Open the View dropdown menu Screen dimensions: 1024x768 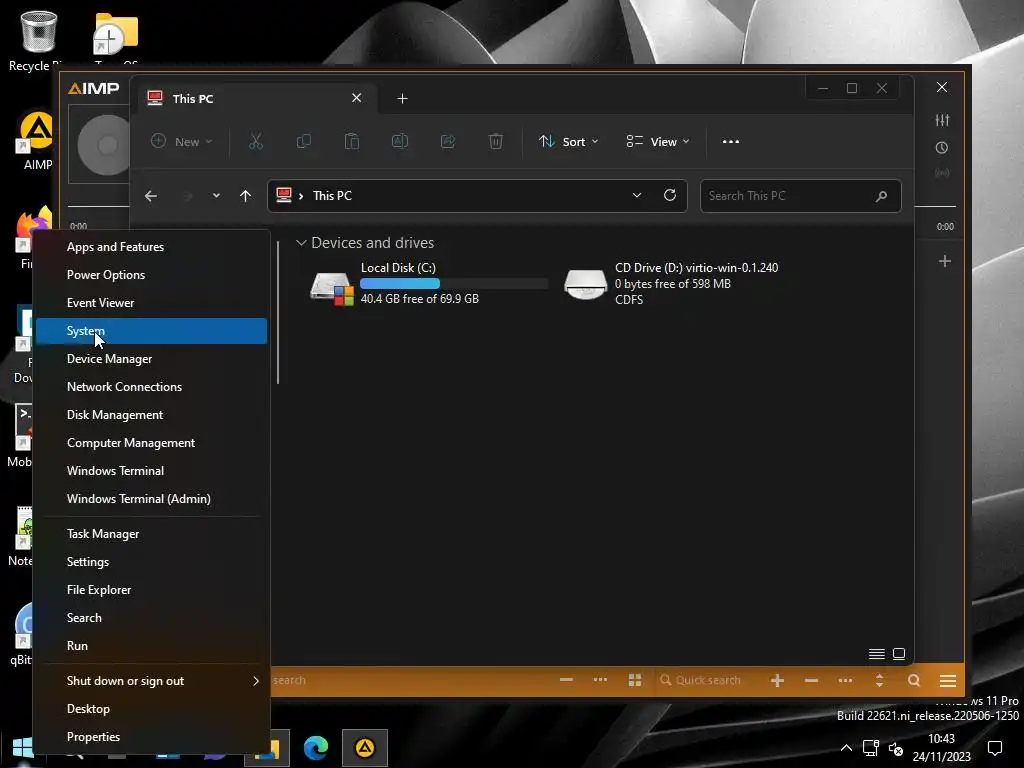(x=658, y=142)
